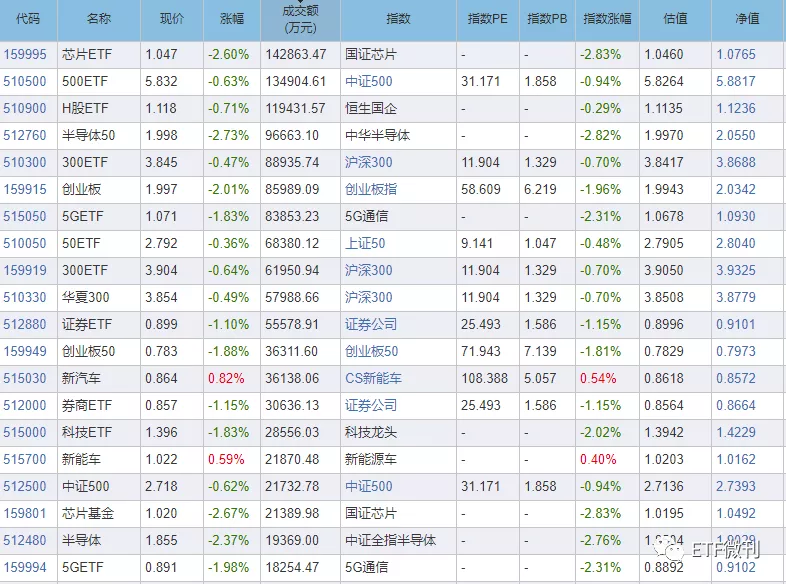Screen dimensions: 786x584
Task: Open fund code 515000 link
Action: point(25,433)
